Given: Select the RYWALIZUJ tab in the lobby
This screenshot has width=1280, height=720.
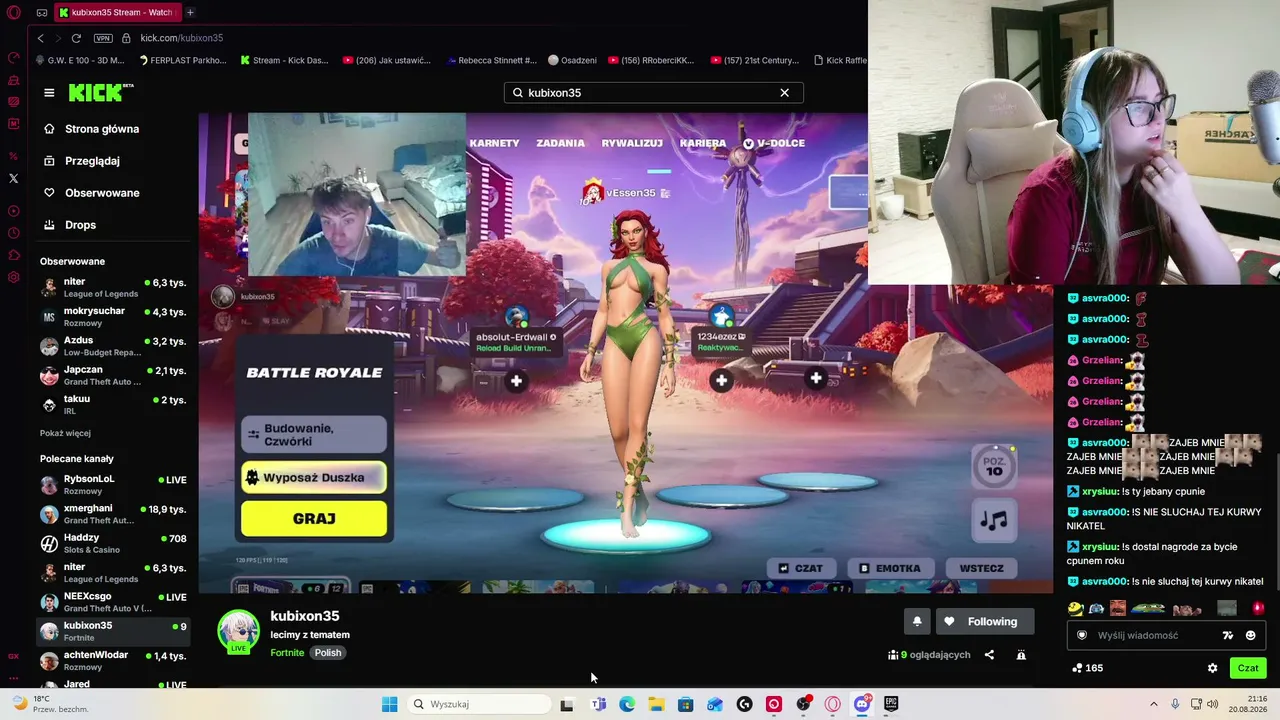Looking at the screenshot, I should (x=632, y=143).
